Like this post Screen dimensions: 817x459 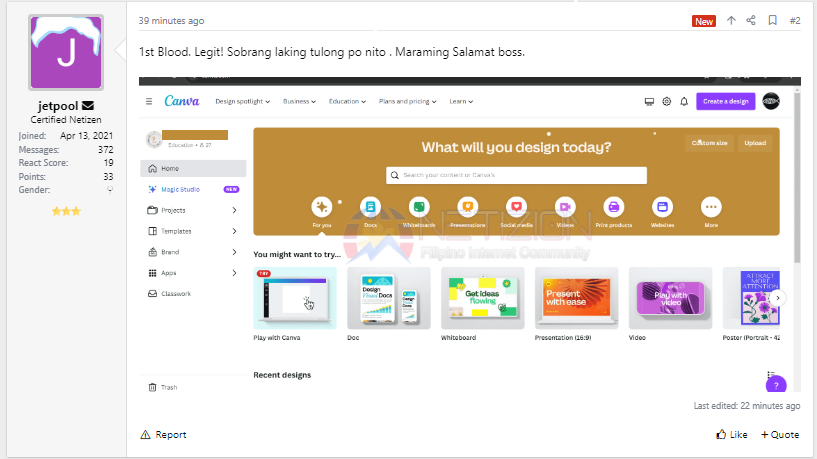(x=732, y=435)
